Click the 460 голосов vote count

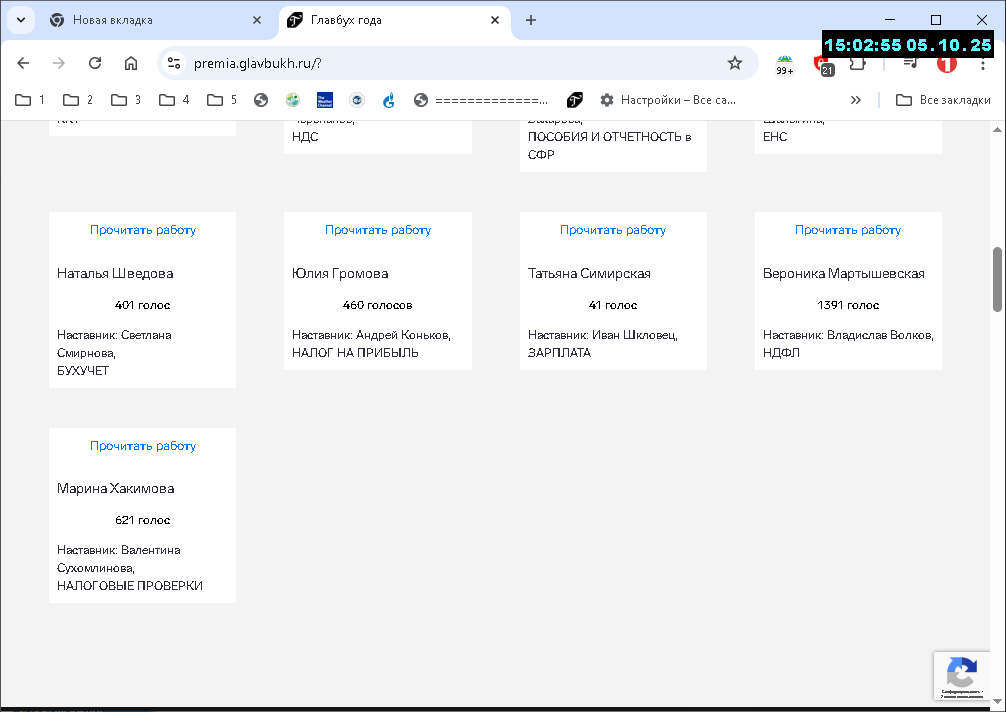click(377, 305)
